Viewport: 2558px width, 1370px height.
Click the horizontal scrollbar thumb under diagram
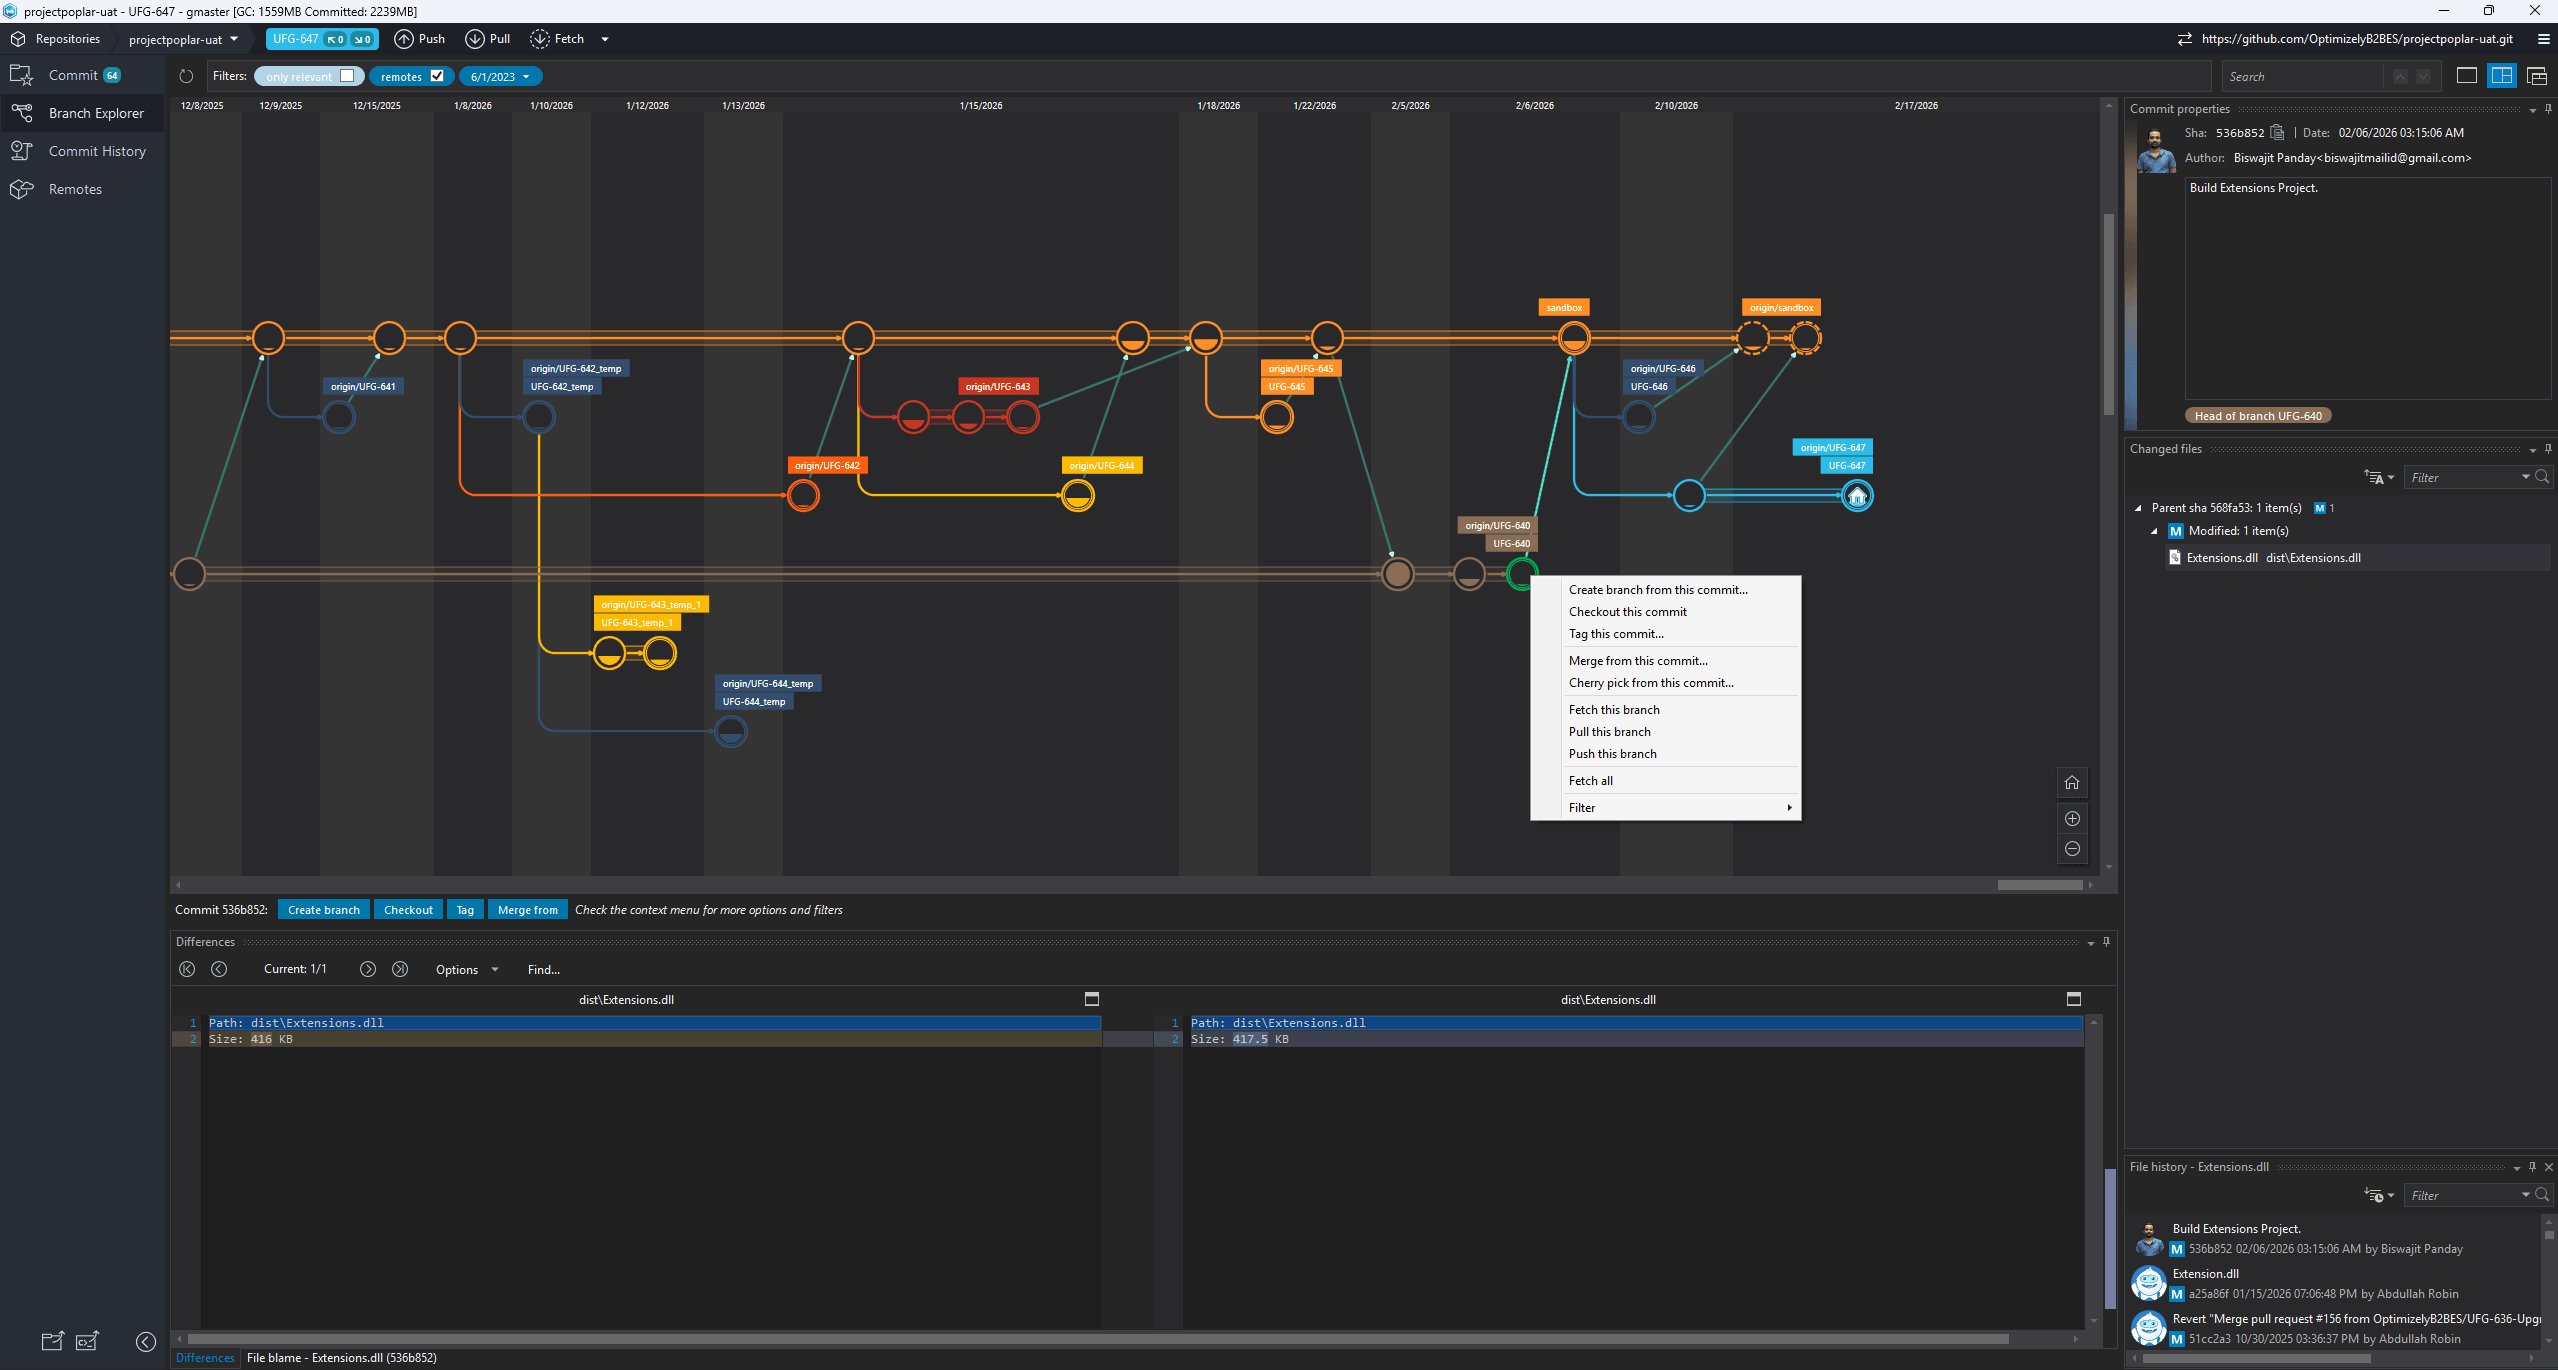click(x=2040, y=884)
